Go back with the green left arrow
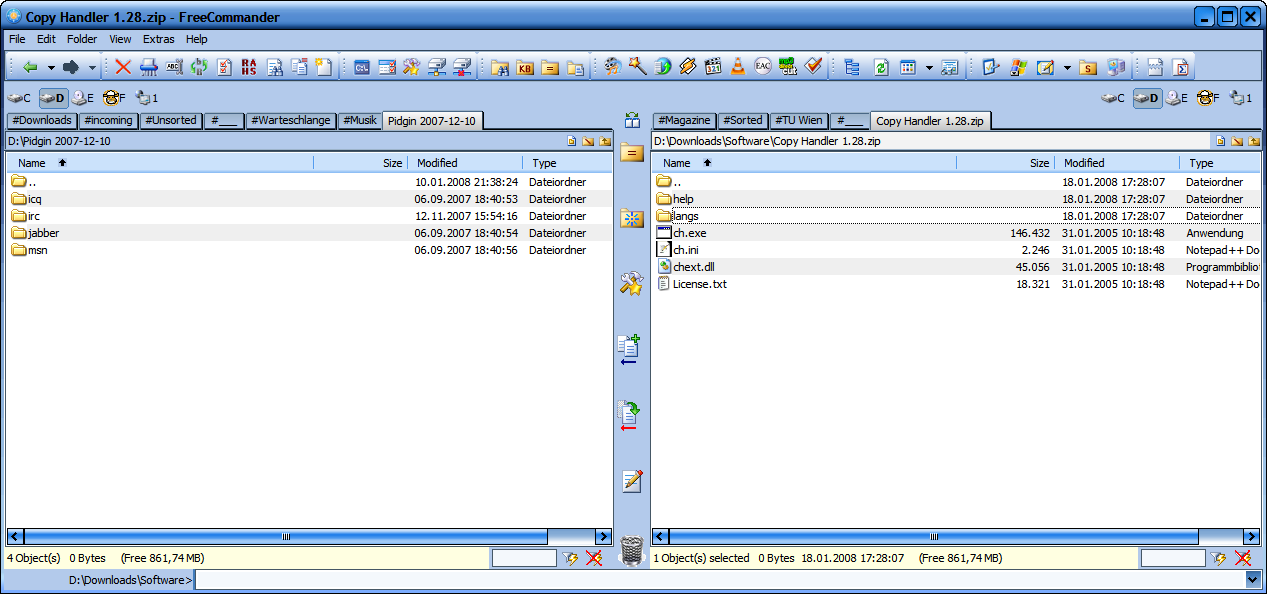 pyautogui.click(x=30, y=67)
